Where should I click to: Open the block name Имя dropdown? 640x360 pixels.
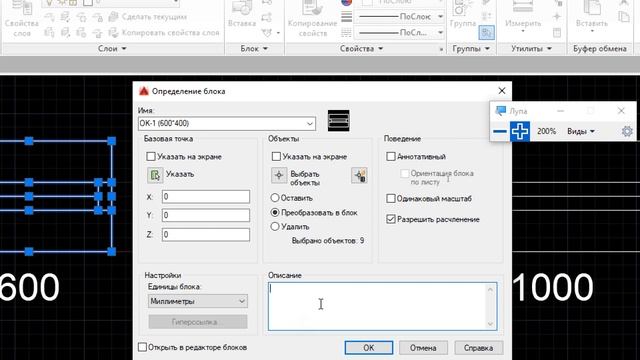point(309,123)
